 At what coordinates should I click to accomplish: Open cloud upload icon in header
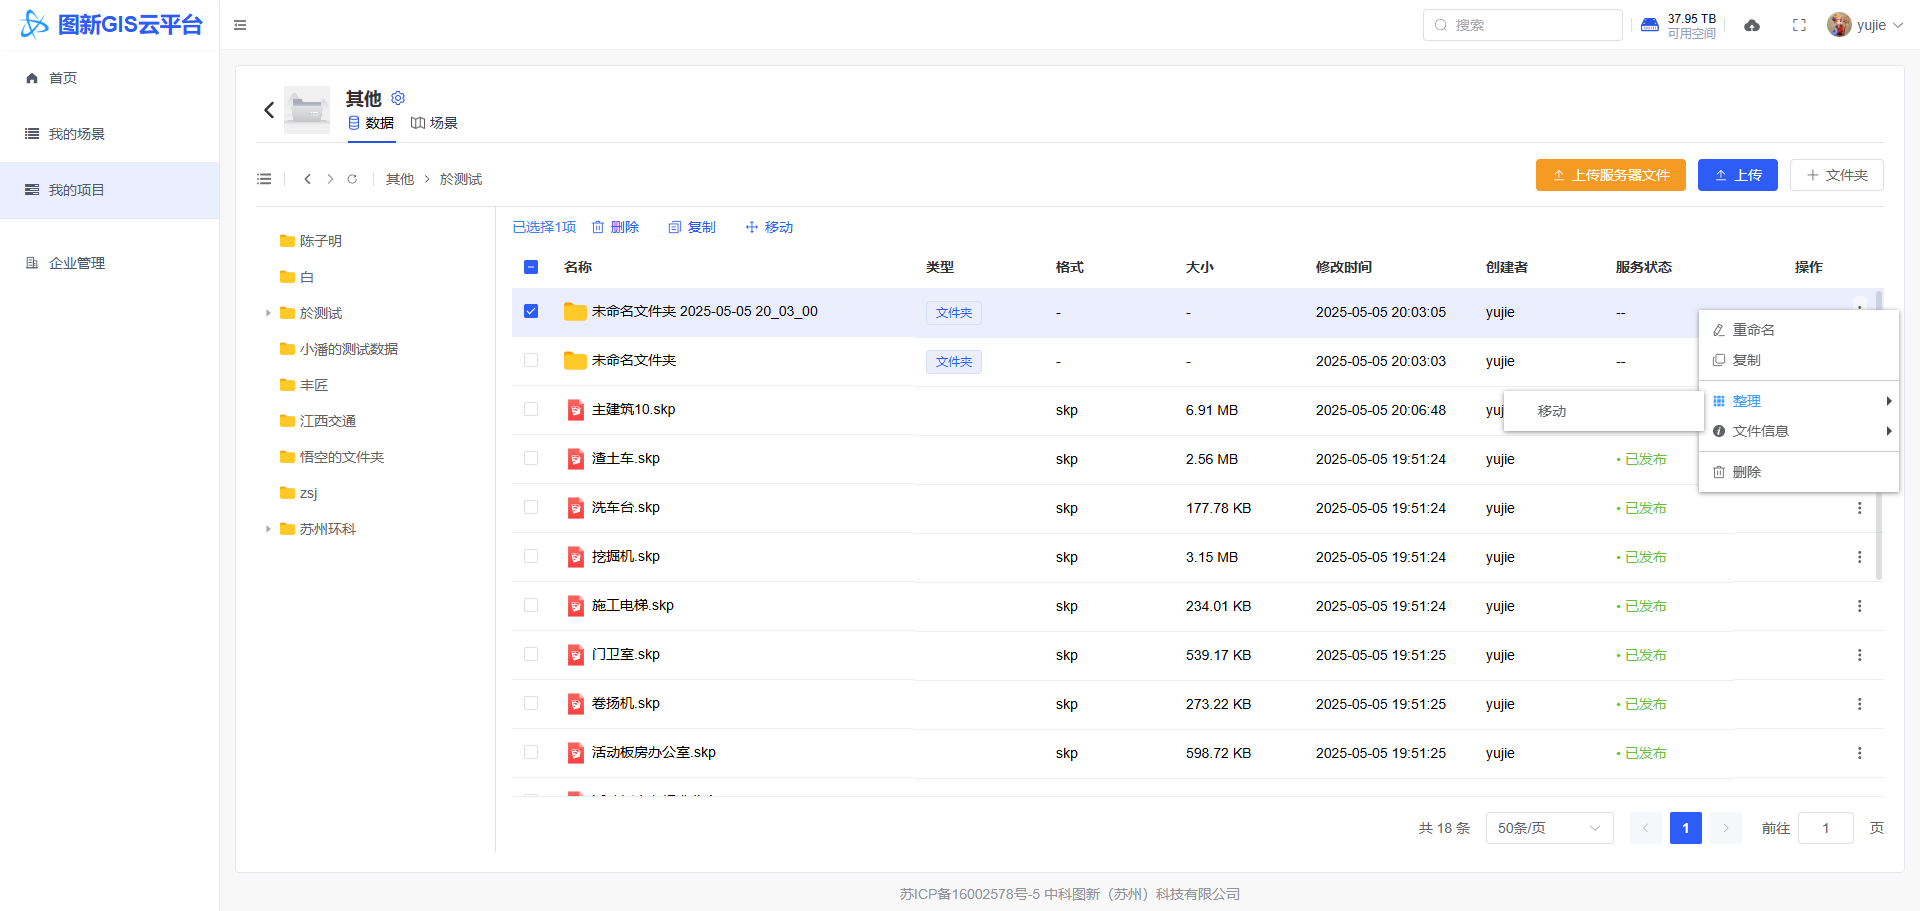point(1752,25)
